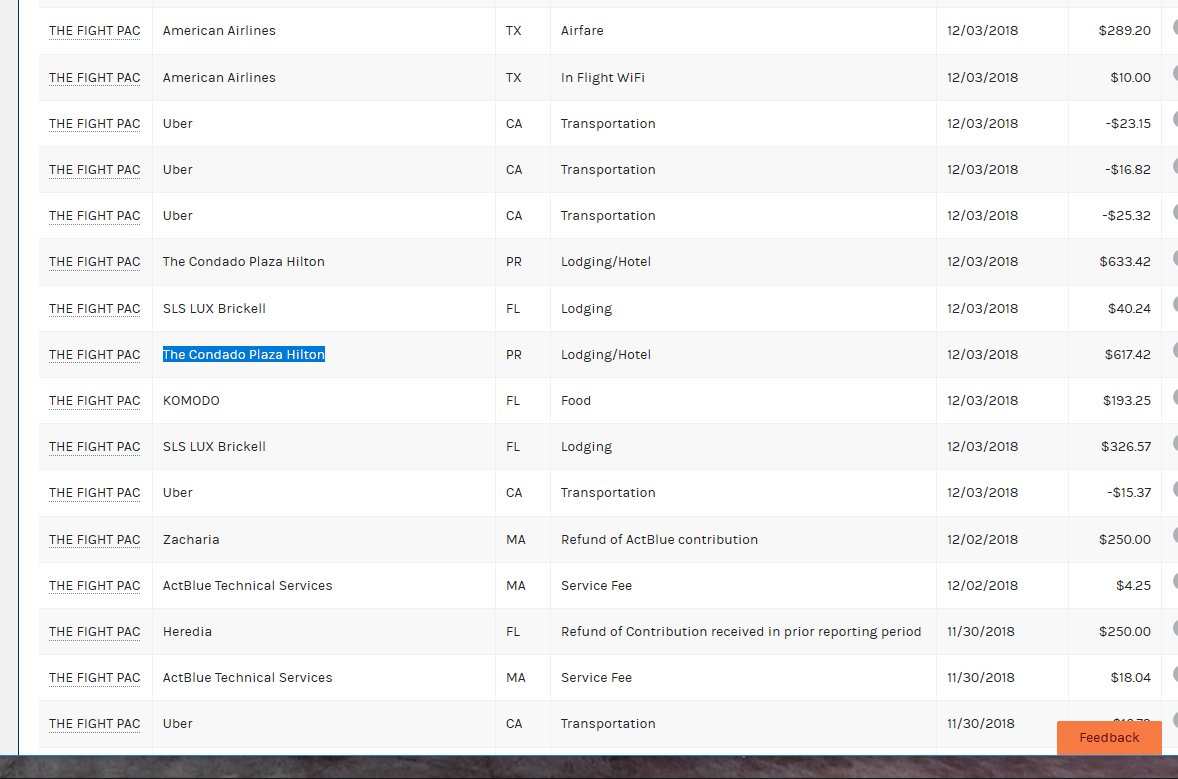Select the amount '$193.25'

click(1126, 400)
